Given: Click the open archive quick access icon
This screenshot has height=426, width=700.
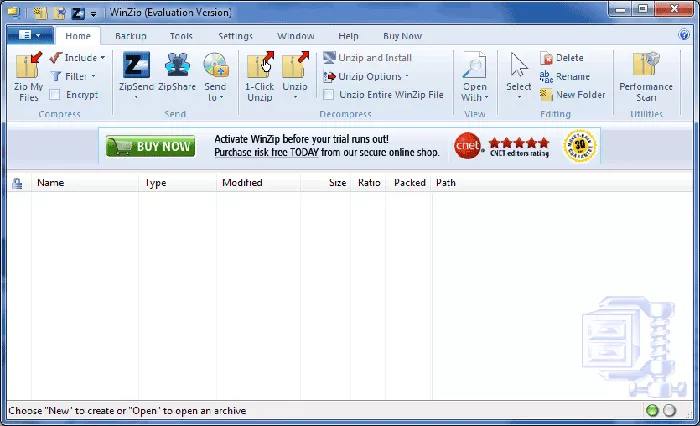Looking at the screenshot, I should tap(59, 13).
